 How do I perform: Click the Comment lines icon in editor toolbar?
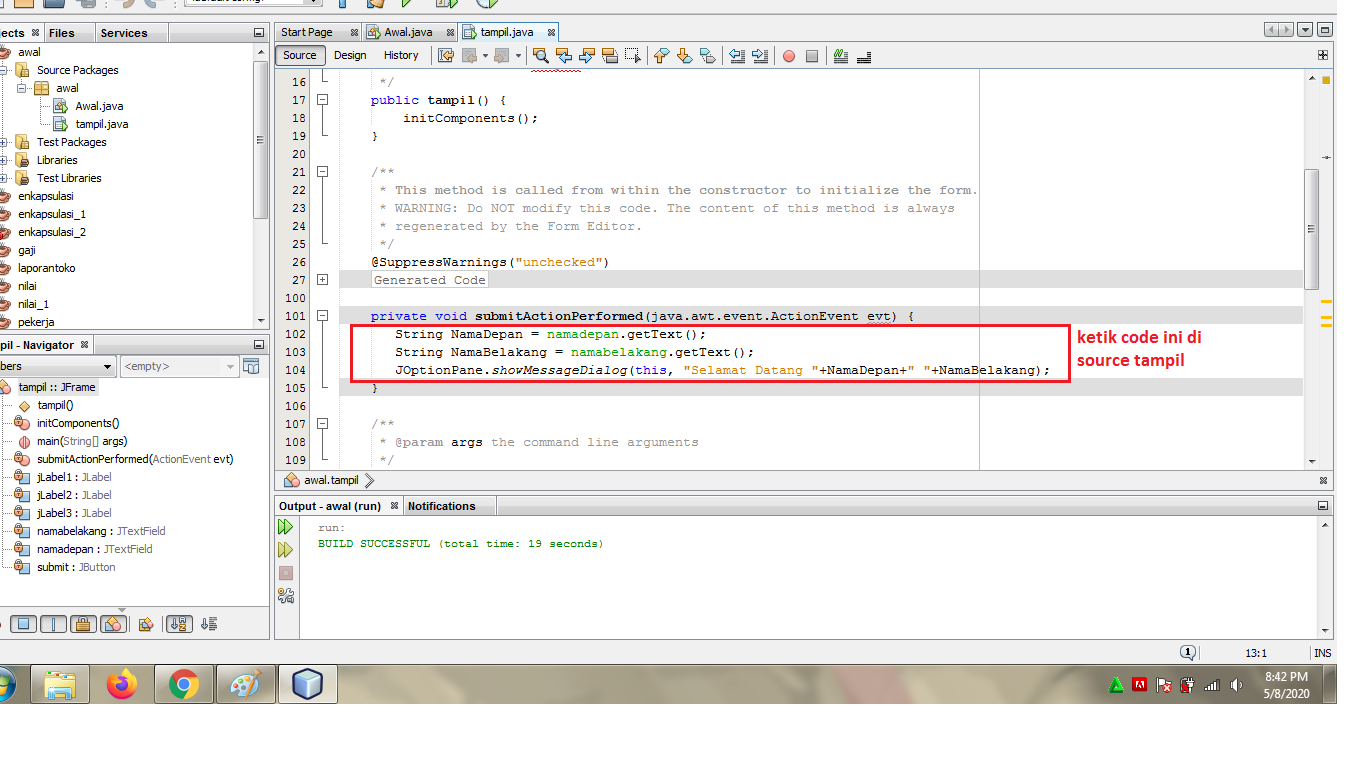841,57
